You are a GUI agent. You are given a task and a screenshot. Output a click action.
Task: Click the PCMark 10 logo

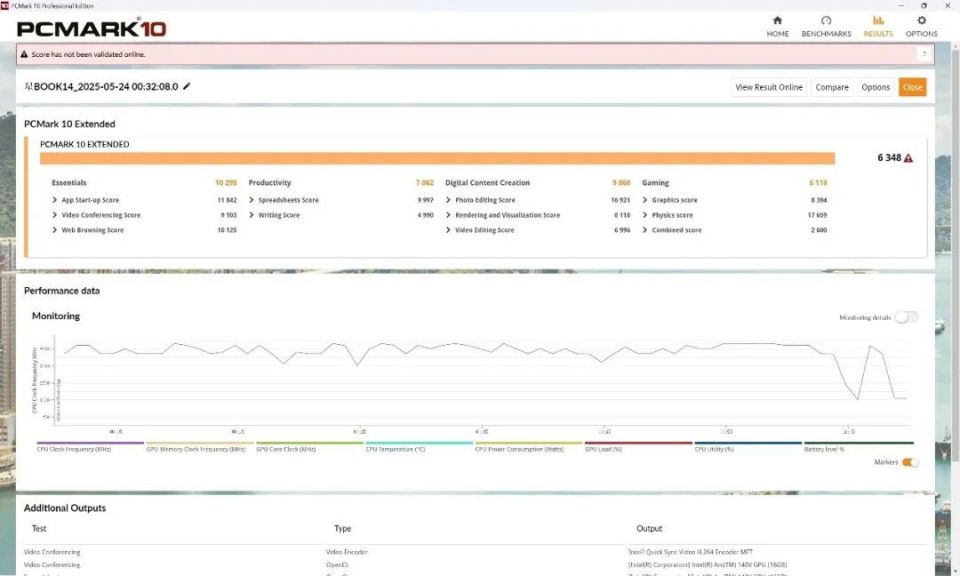click(92, 28)
